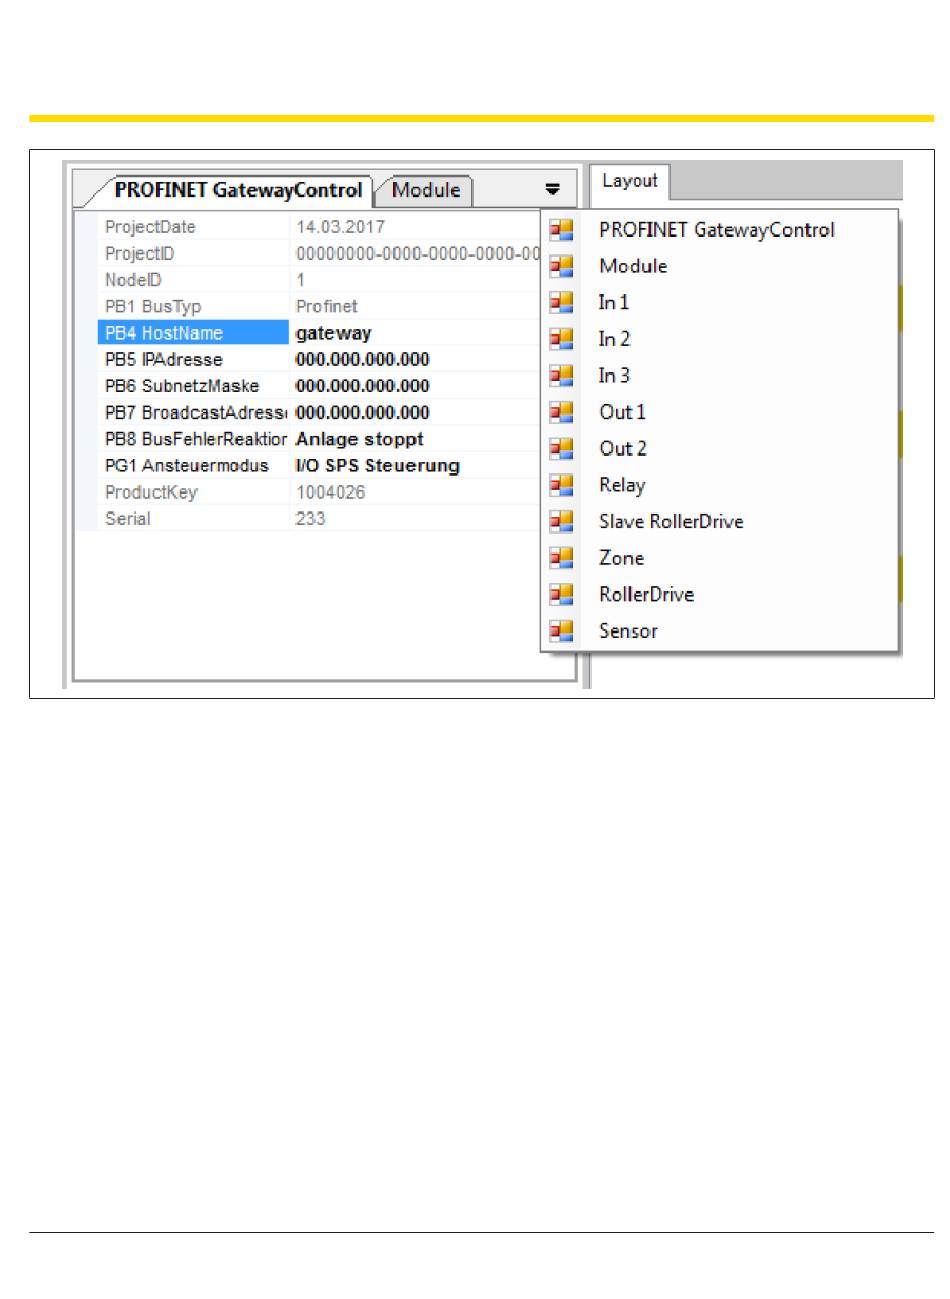Click icon next to Zone entry
The image size is (950, 1299).
[562, 558]
